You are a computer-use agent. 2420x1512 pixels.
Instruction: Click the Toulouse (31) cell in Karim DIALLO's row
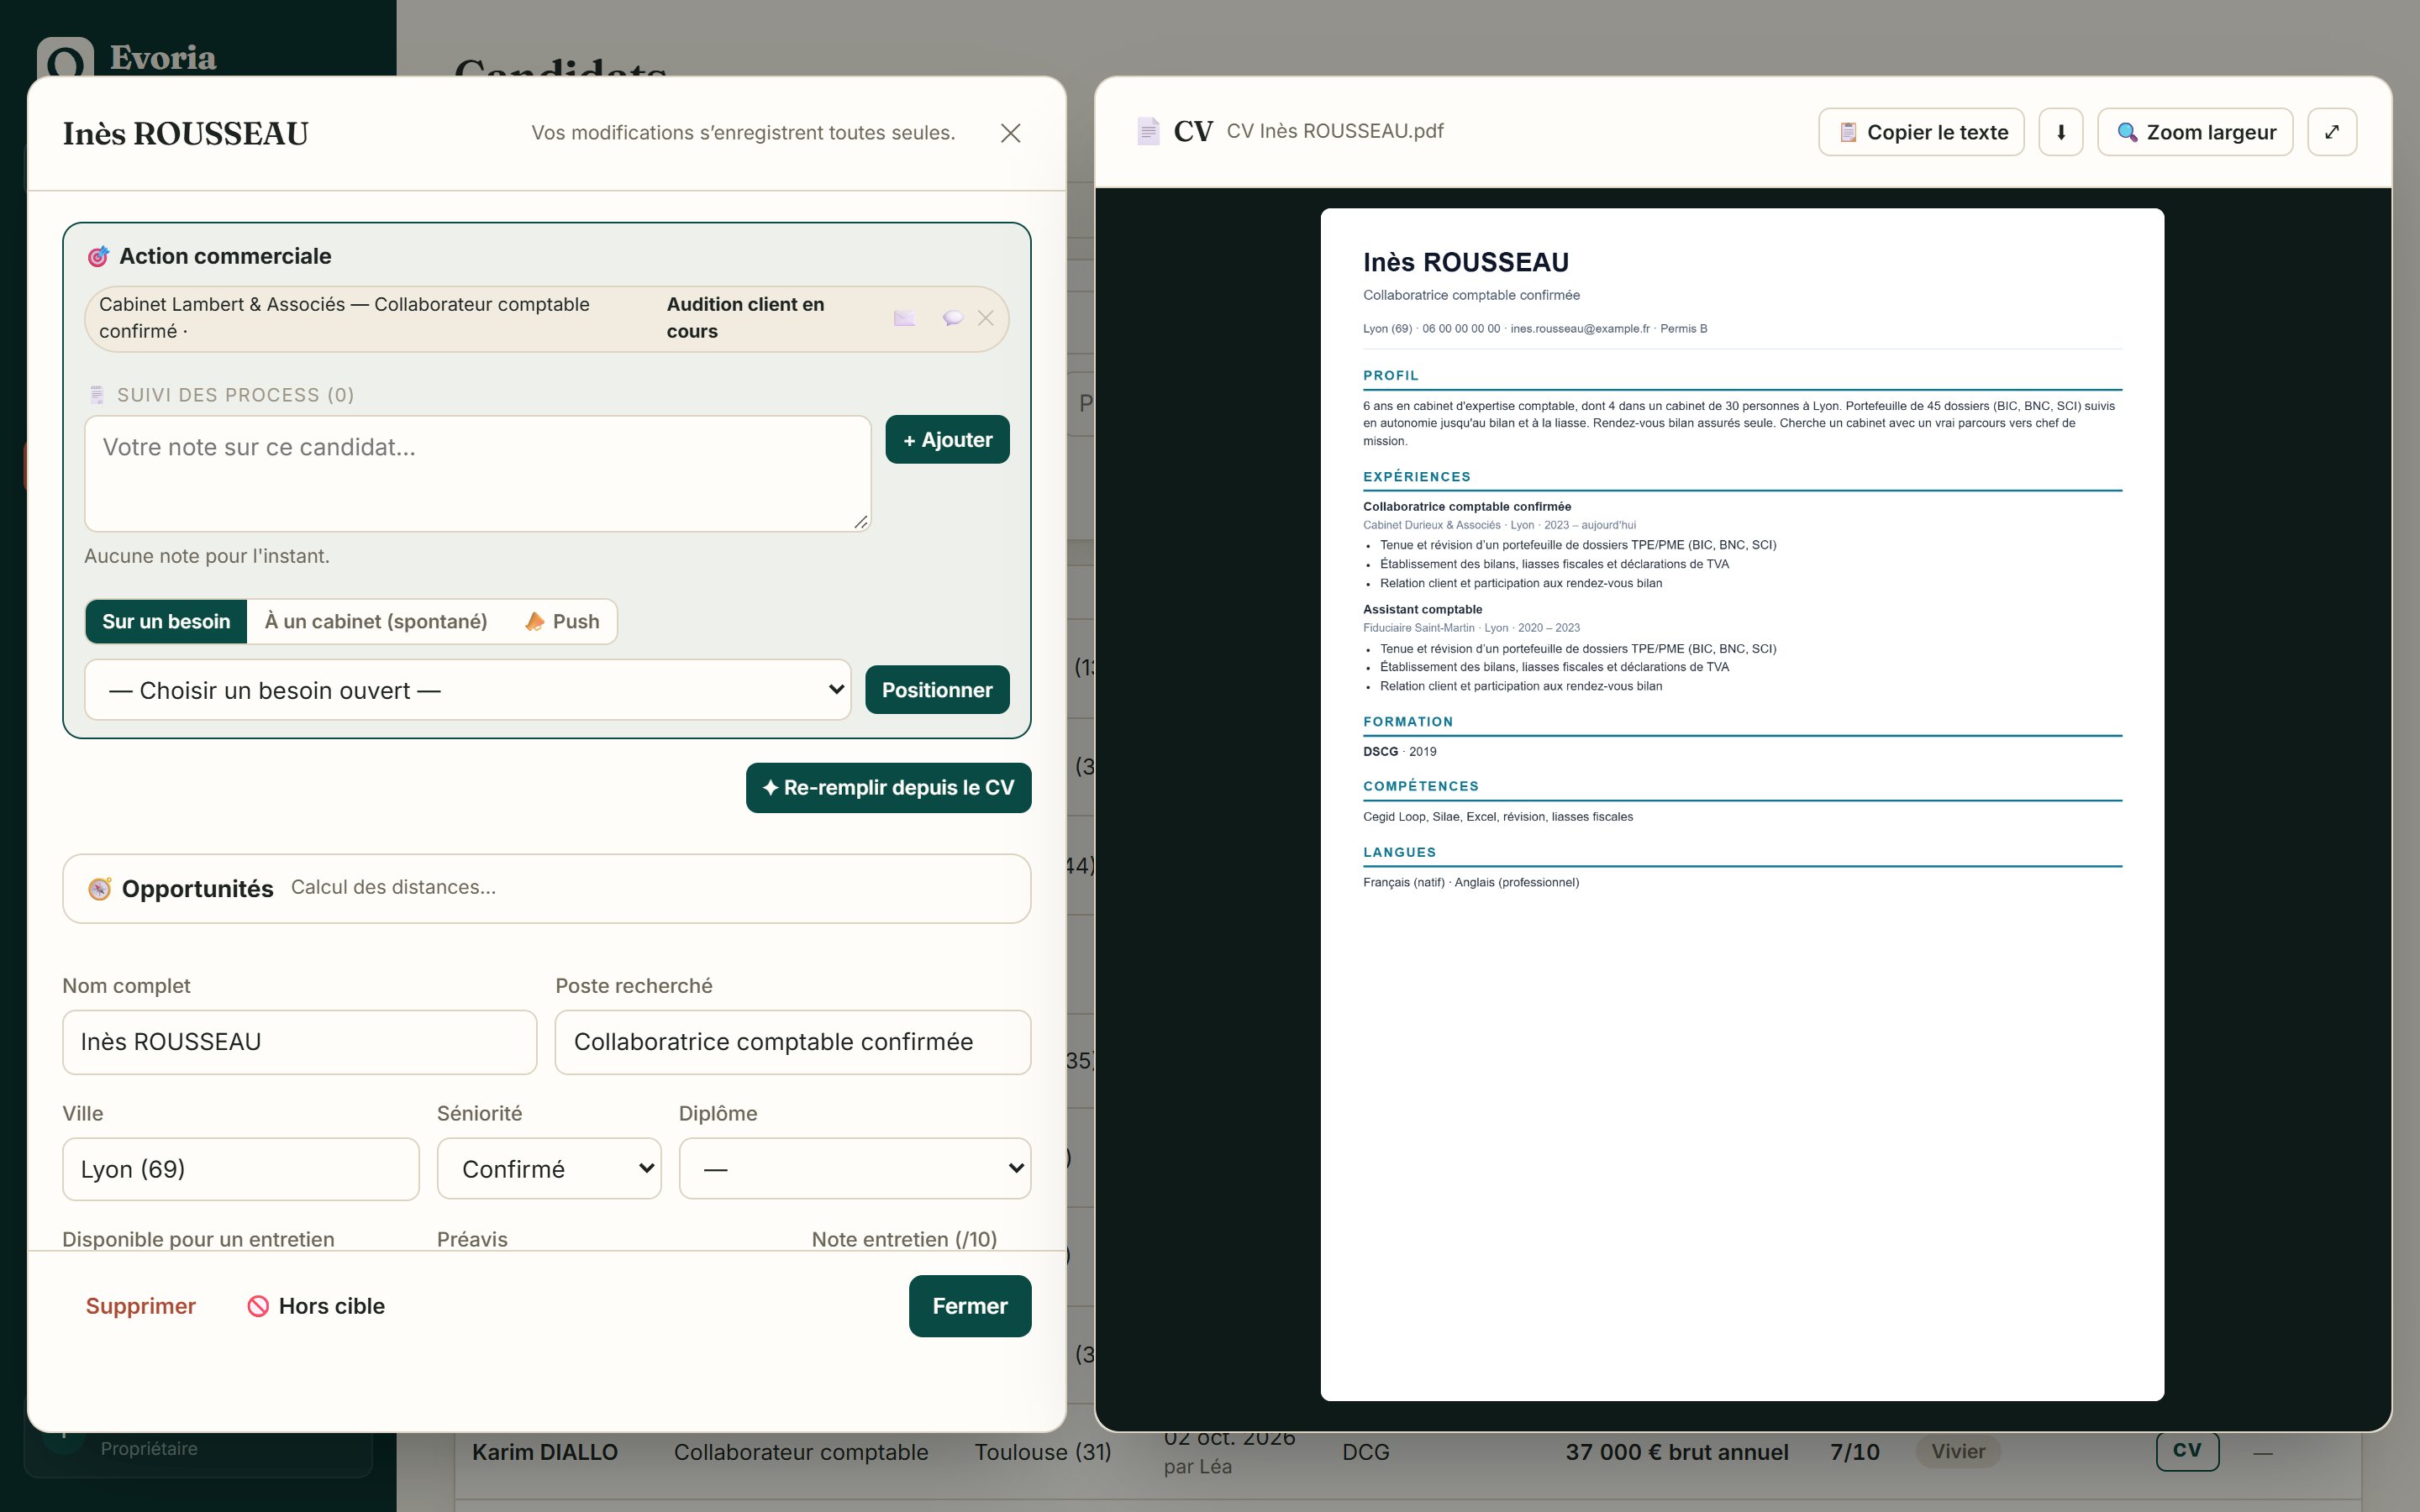pos(1043,1452)
